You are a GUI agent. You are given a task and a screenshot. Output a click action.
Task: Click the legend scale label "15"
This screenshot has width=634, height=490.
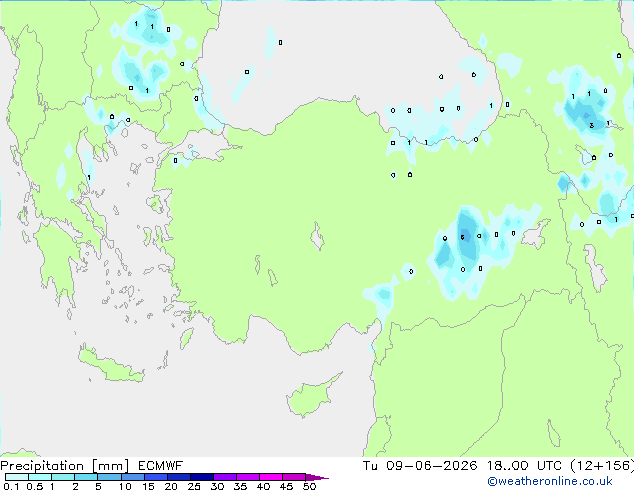[148, 486]
